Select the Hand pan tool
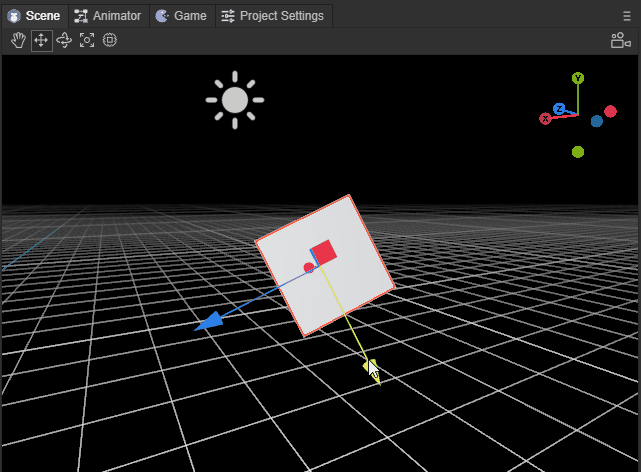The image size is (641, 472). (x=18, y=40)
